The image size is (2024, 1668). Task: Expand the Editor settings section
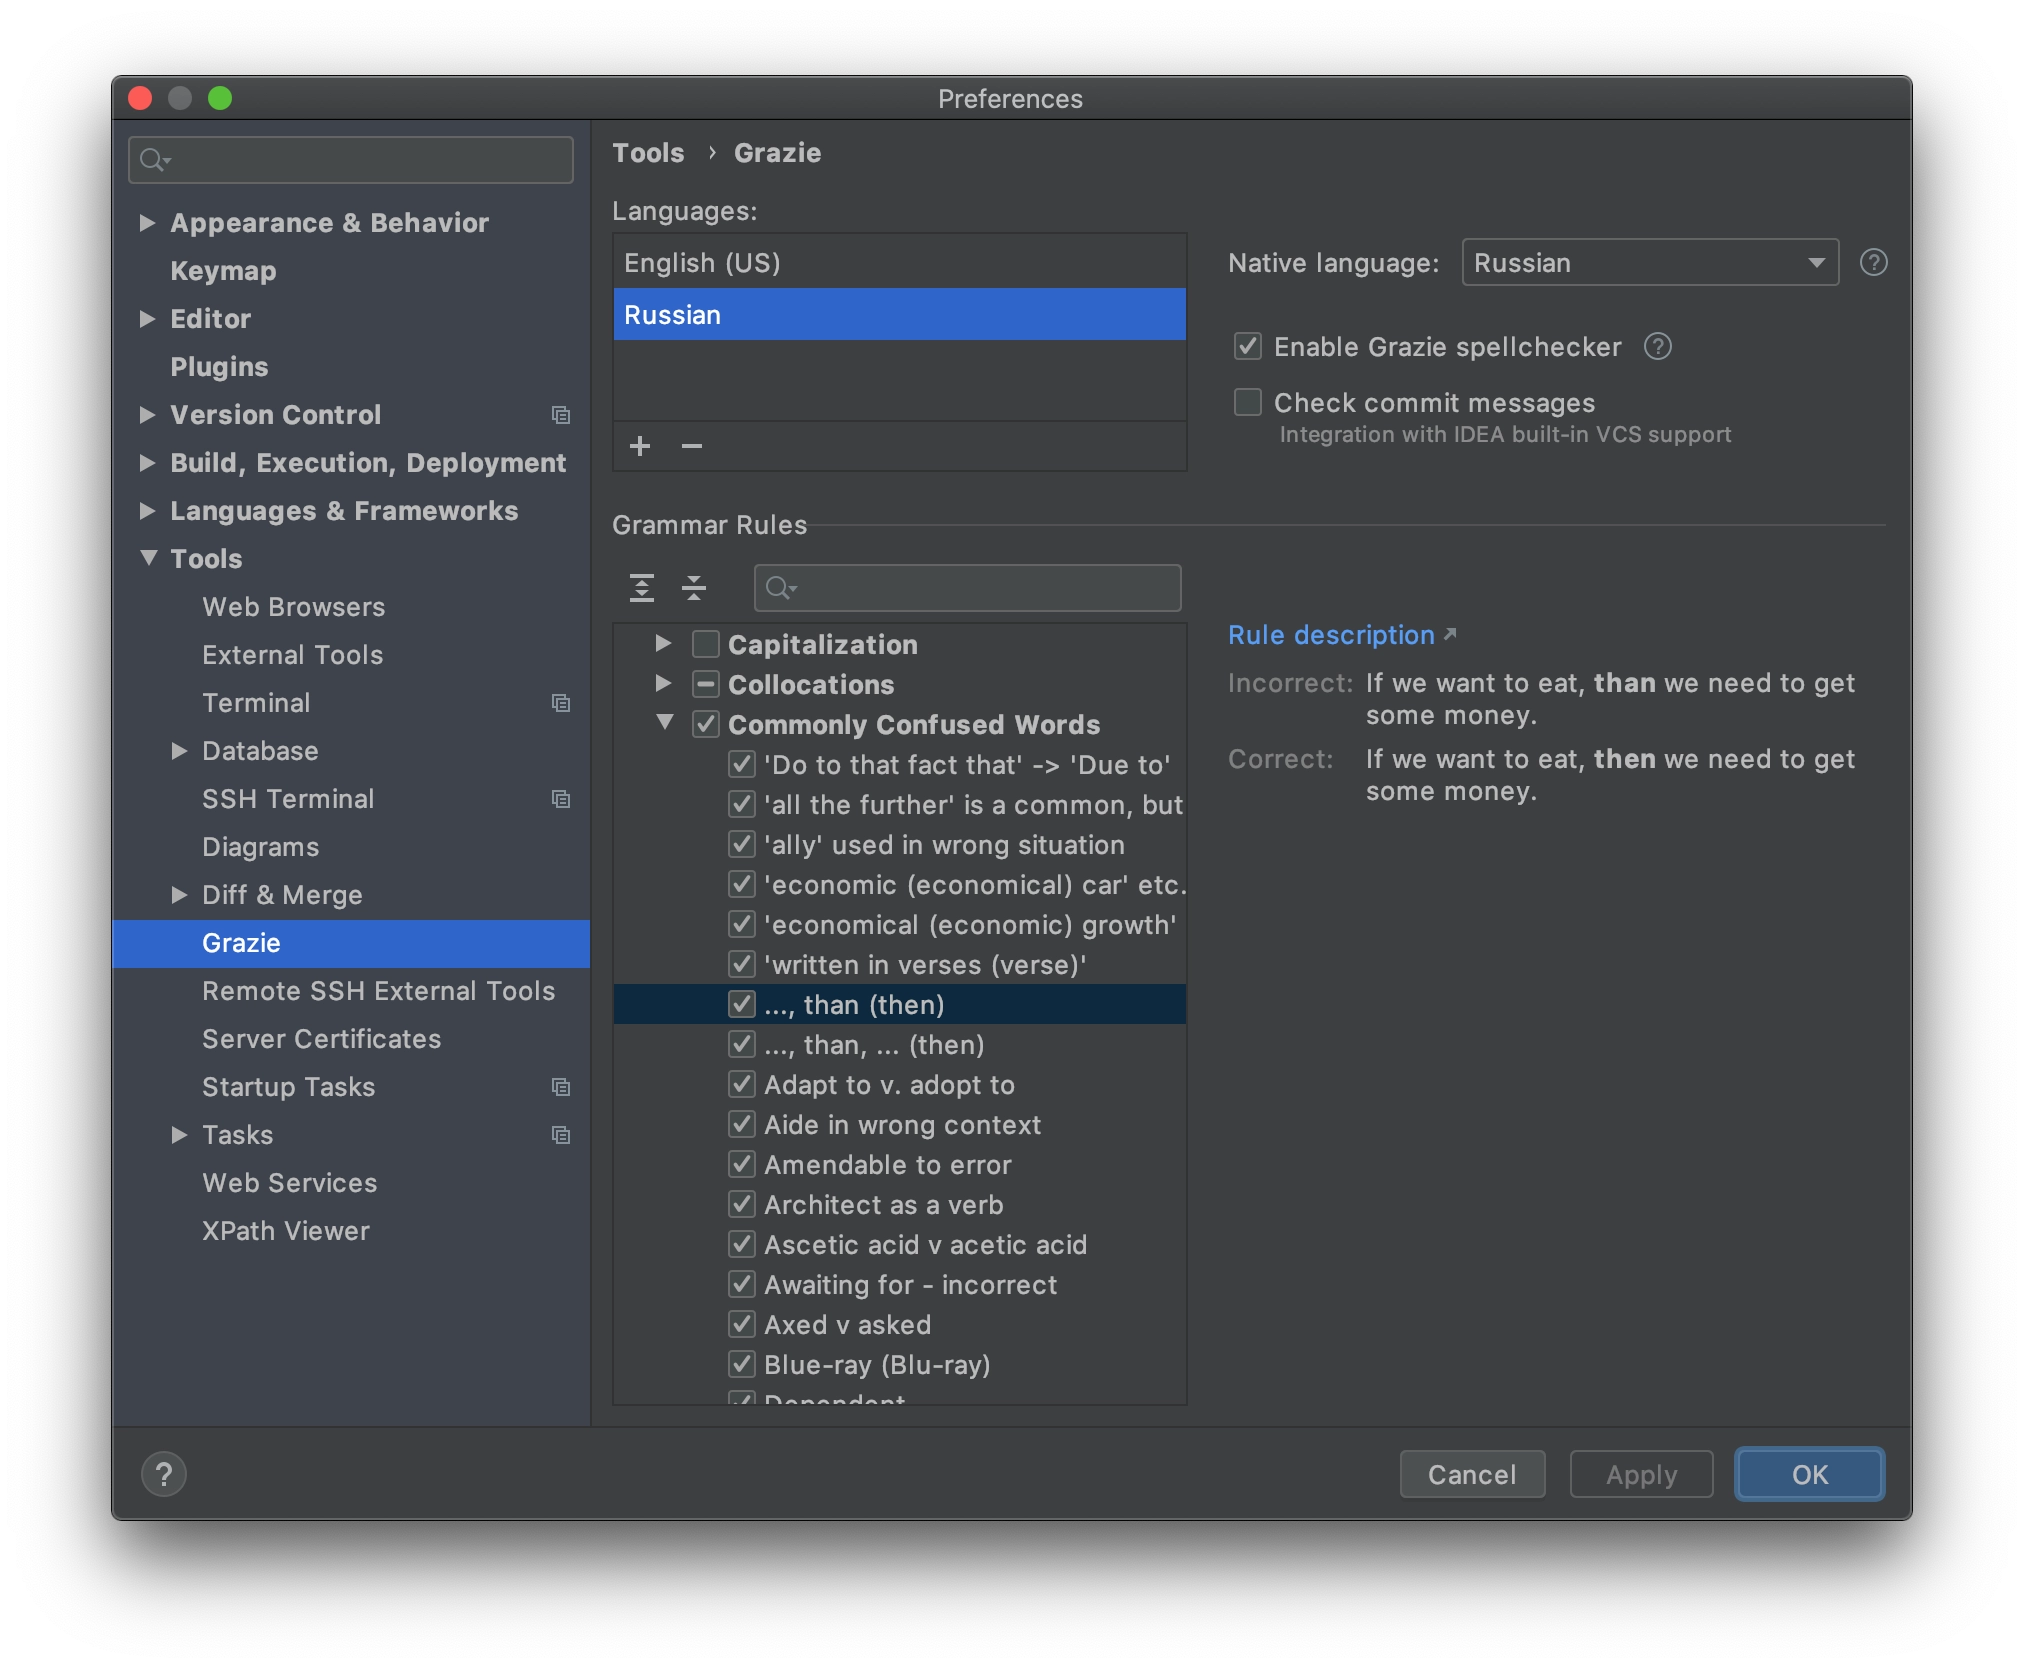pos(147,319)
